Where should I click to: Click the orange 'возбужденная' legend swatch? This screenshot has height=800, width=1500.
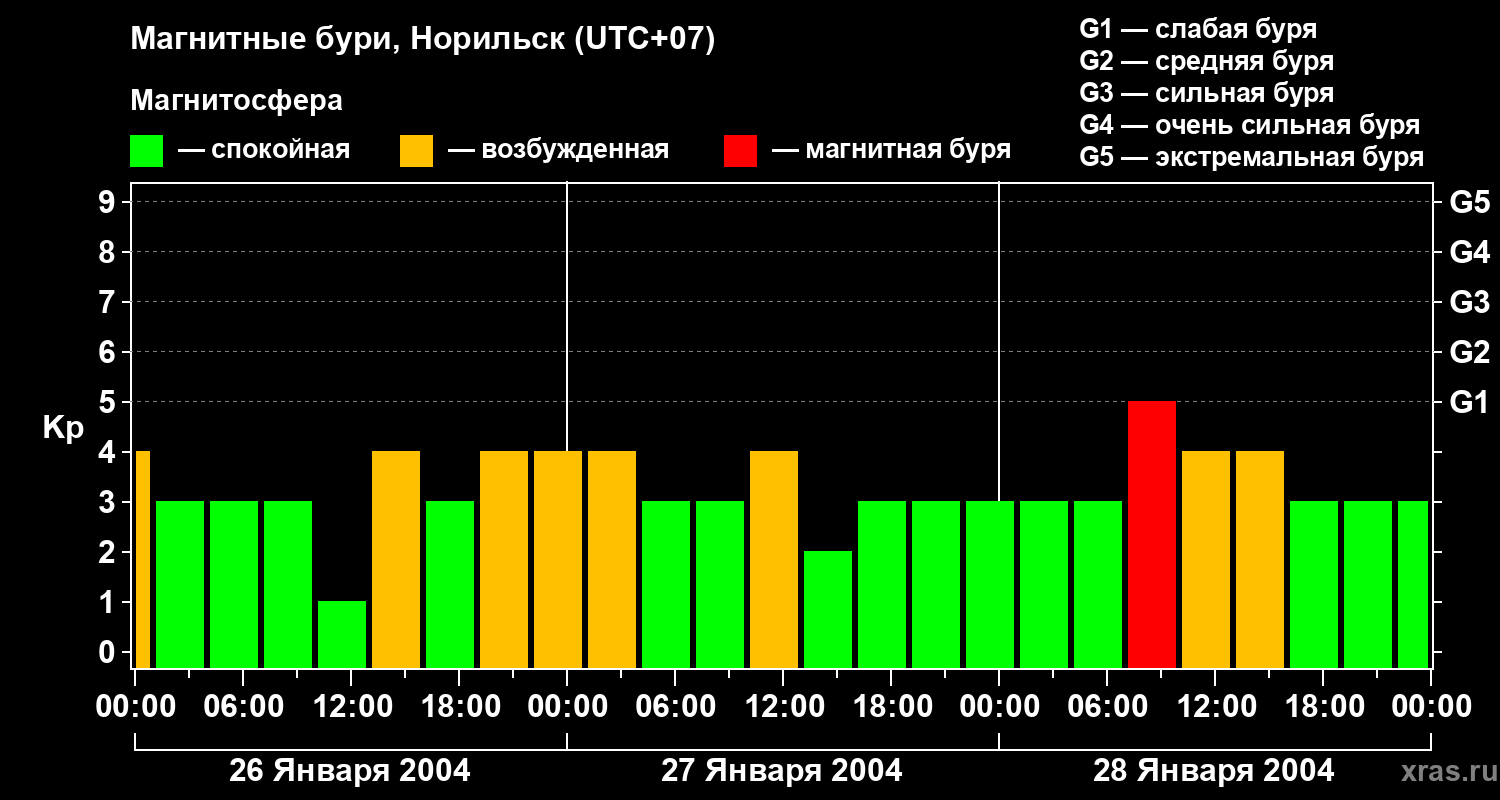tap(416, 151)
